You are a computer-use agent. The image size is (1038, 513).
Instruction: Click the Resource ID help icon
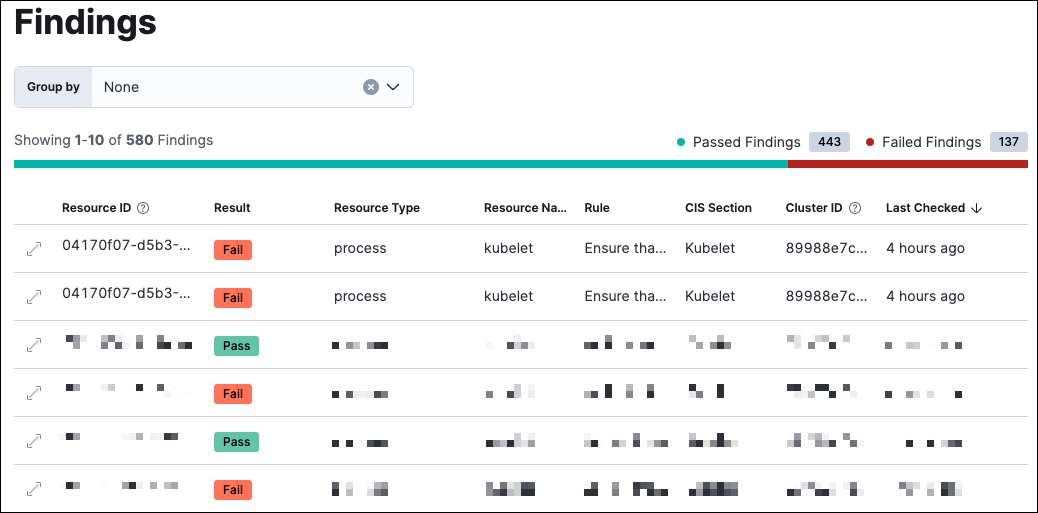tap(143, 208)
